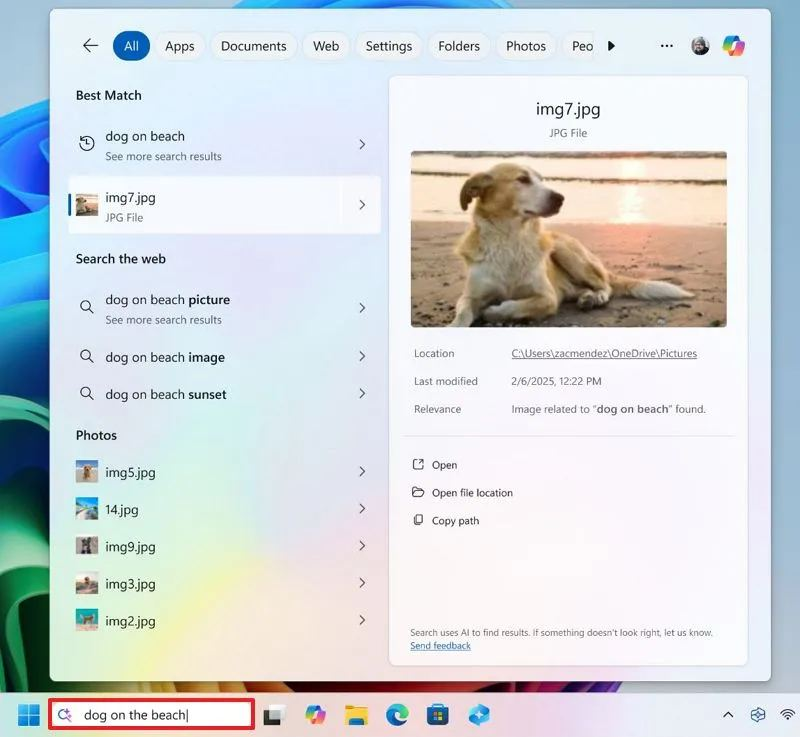This screenshot has height=737, width=800.
Task: Open the Copilot icon in the taskbar
Action: pyautogui.click(x=314, y=714)
